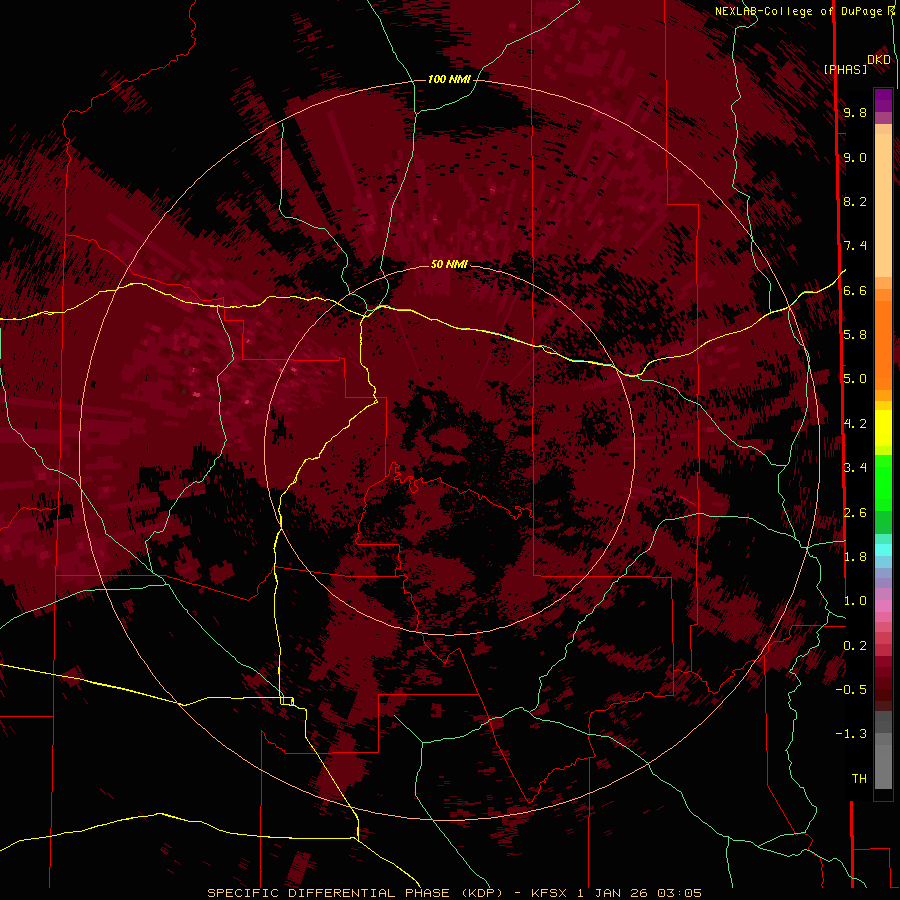Pick the pink band in the legend
900x900 pixels.
[883, 606]
